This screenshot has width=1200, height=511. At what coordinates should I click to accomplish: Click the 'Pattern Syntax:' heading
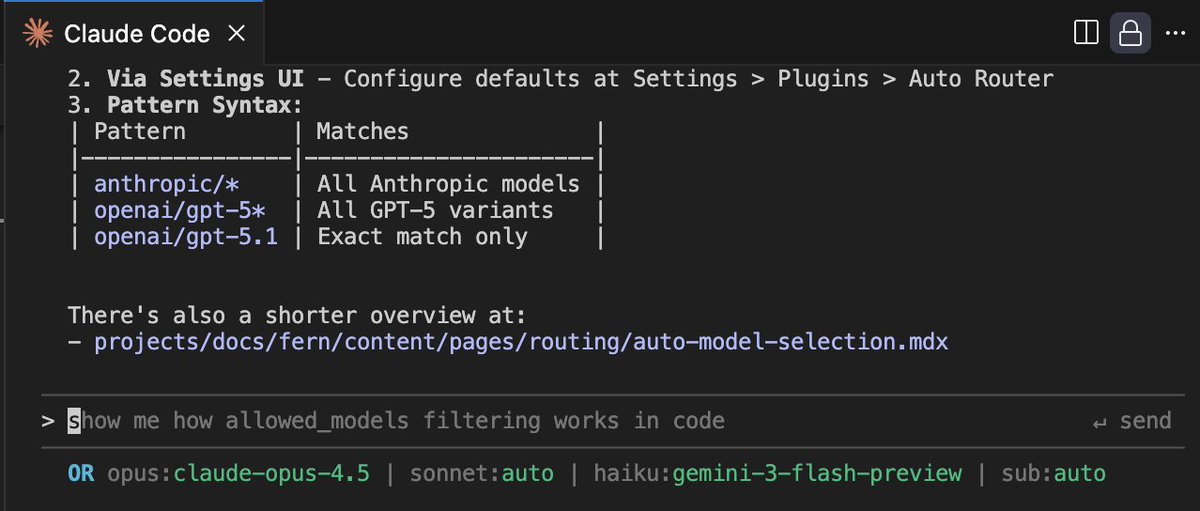(205, 105)
